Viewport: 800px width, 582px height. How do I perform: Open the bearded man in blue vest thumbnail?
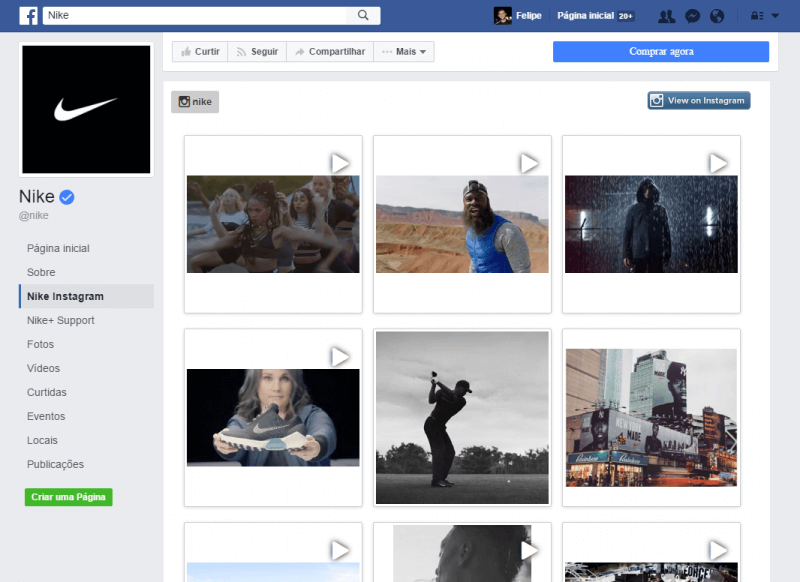coord(462,224)
